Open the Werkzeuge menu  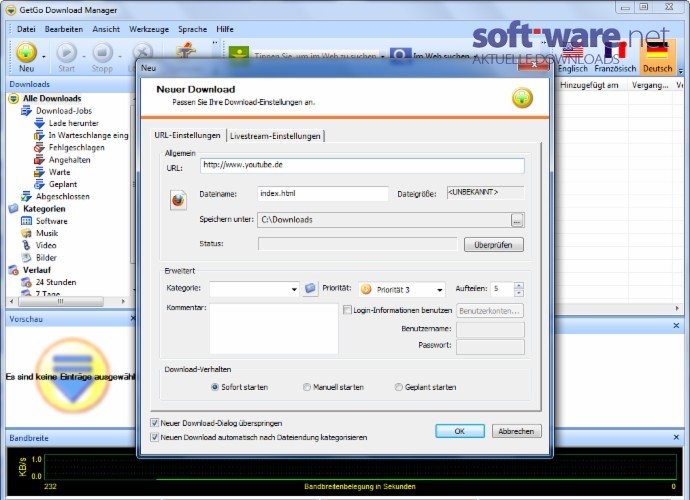(x=149, y=29)
